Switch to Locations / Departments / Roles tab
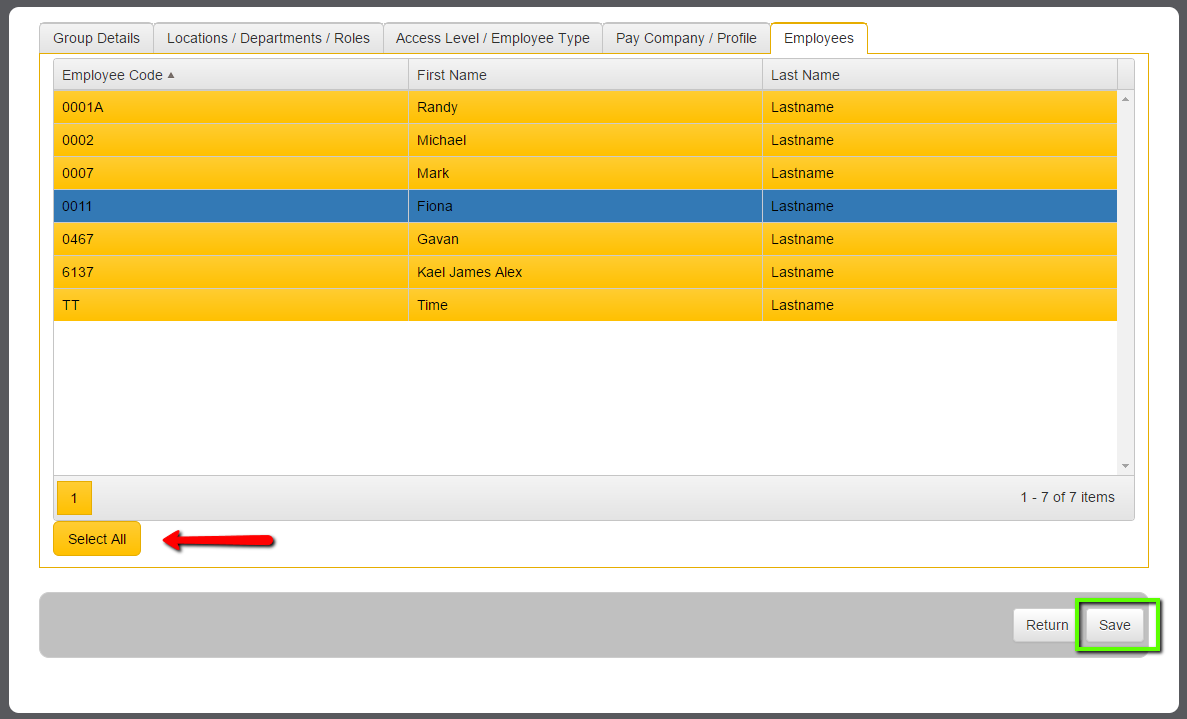Screen dimensions: 1187x719 click(268, 39)
